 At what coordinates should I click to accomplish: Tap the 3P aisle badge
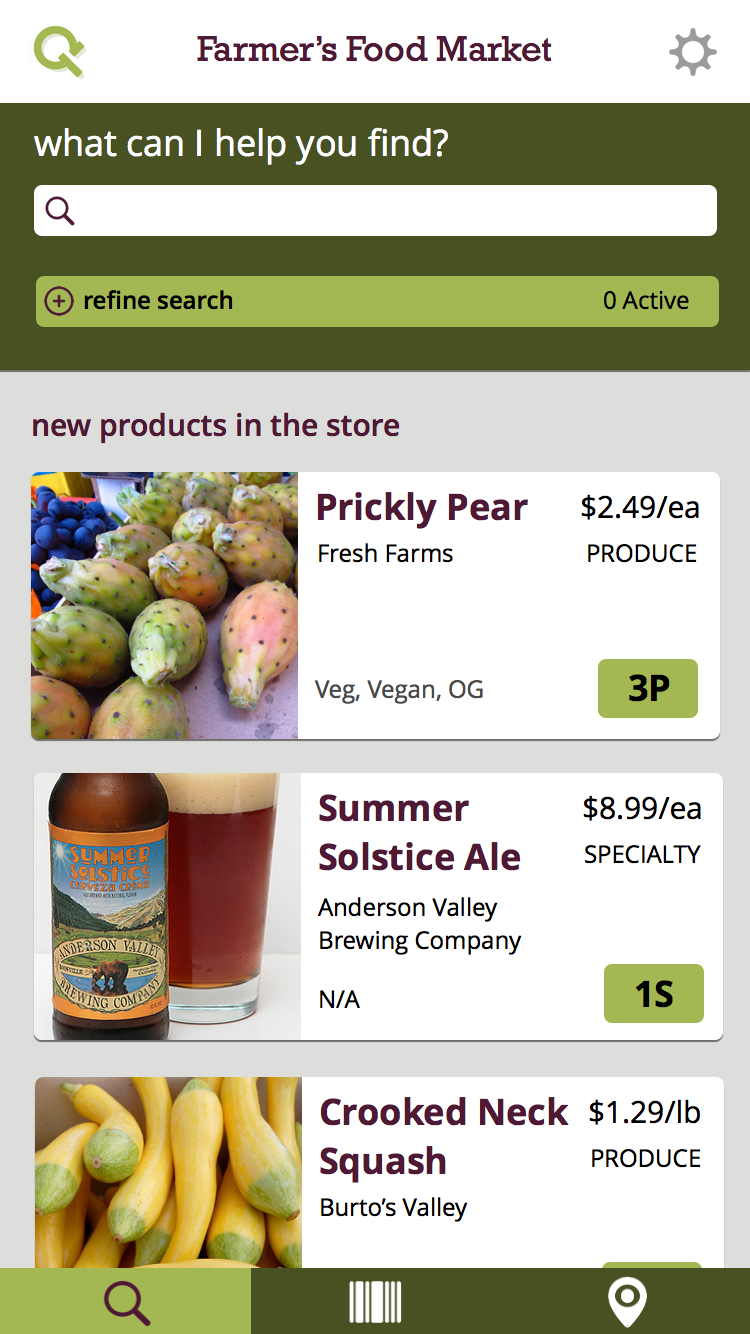click(x=648, y=688)
